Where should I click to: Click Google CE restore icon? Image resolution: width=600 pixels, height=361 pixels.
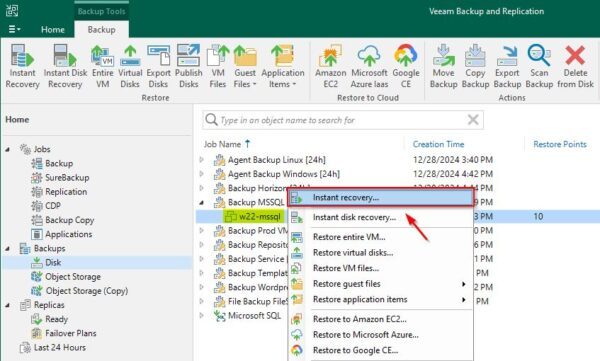[406, 66]
